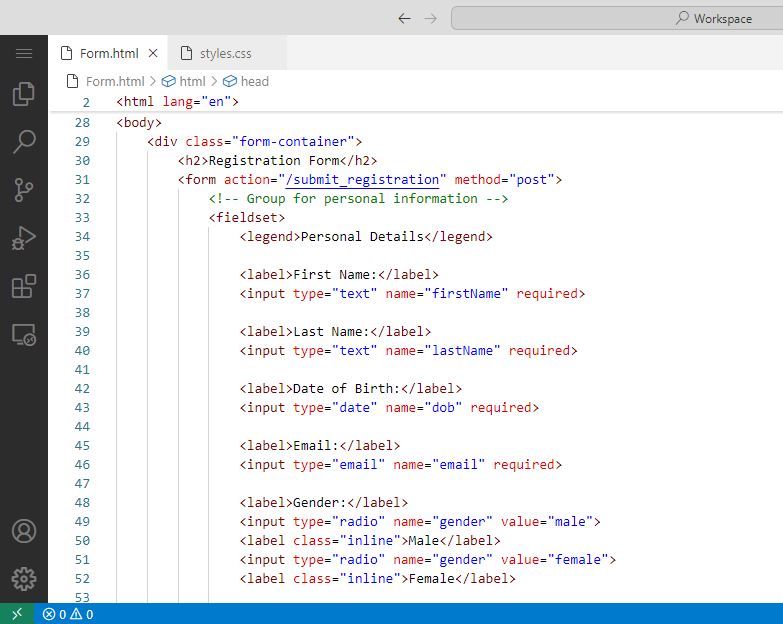Place cursor on the body tag line
Screen dimensions: 783x624
tap(139, 123)
